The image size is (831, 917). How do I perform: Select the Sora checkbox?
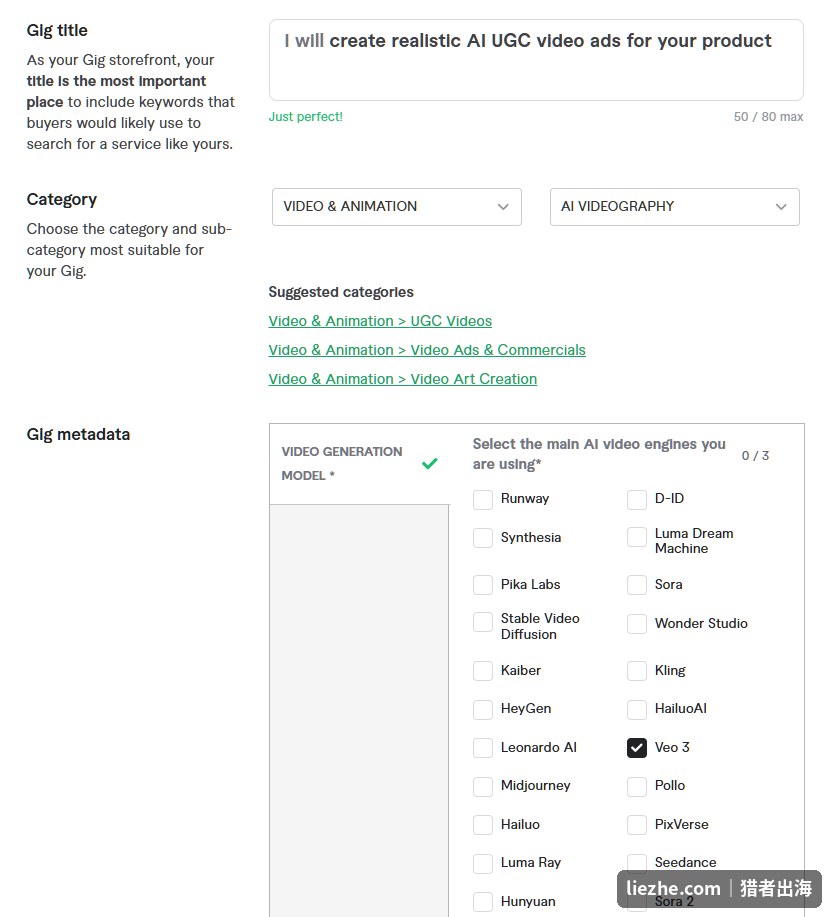click(x=637, y=585)
